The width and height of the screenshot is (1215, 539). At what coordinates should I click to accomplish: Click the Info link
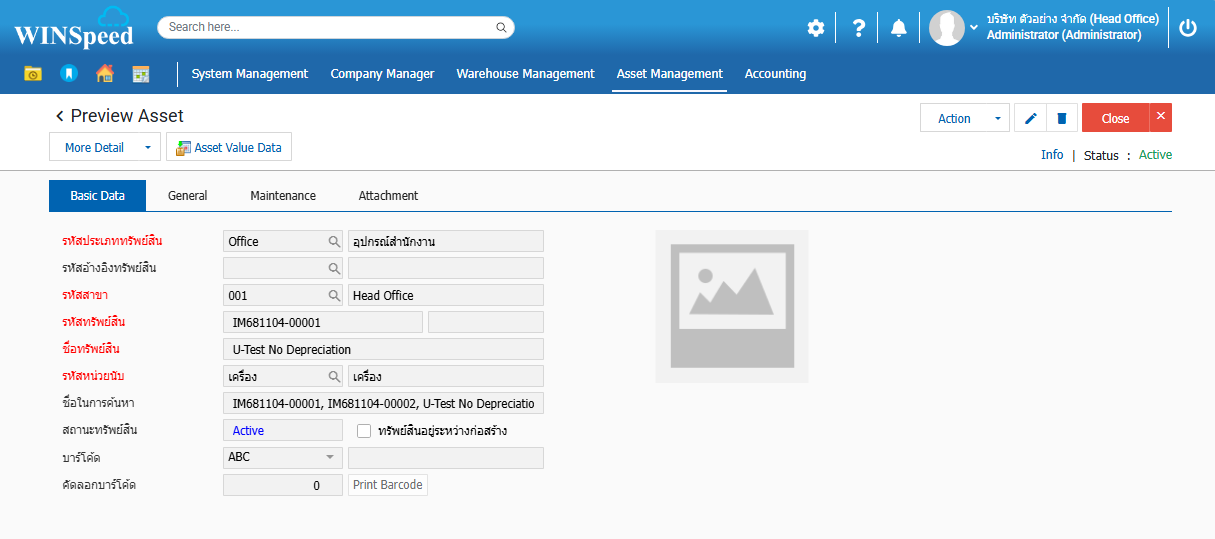coord(1052,155)
